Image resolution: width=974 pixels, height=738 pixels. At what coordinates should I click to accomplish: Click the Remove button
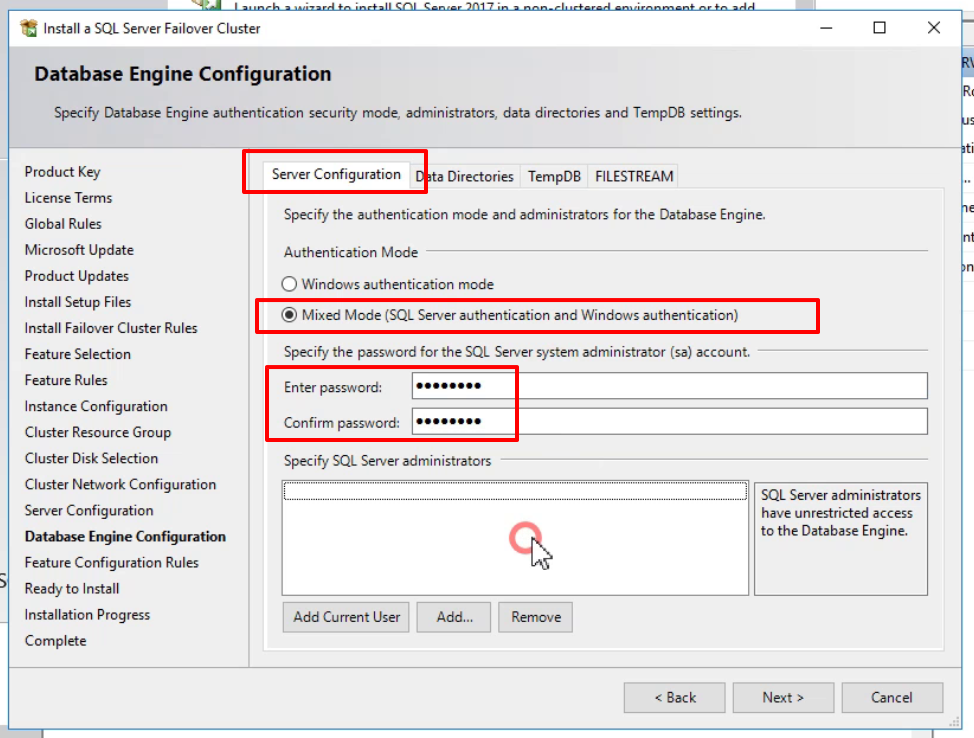[x=535, y=617]
